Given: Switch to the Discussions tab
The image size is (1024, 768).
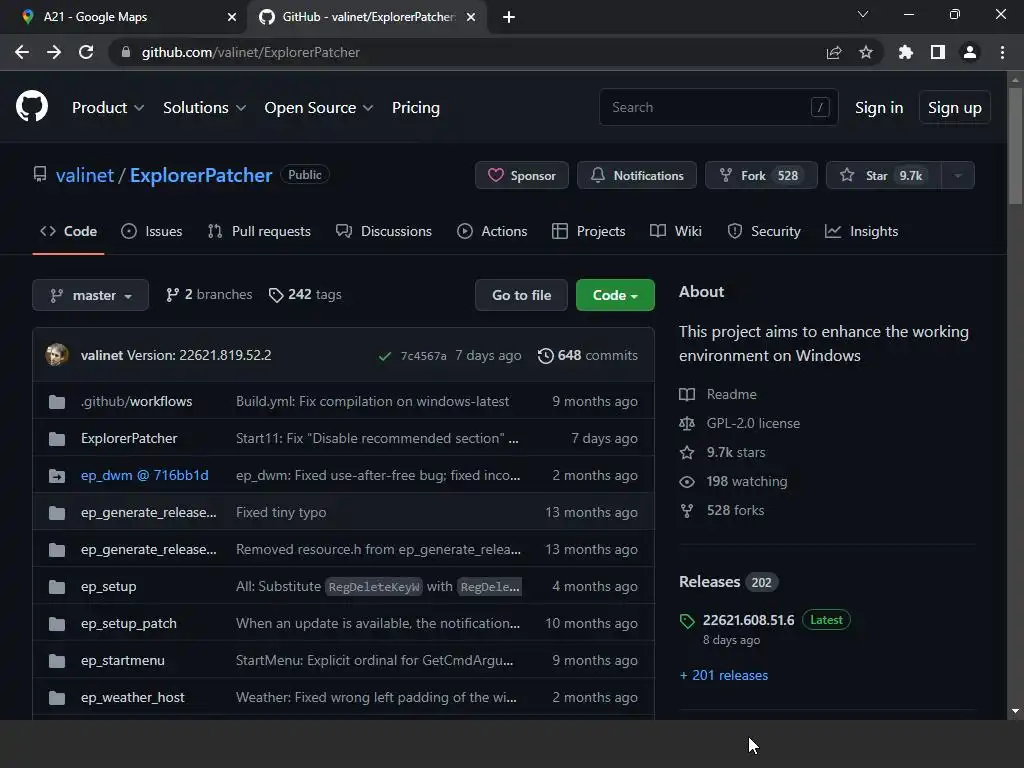Looking at the screenshot, I should click(x=383, y=231).
